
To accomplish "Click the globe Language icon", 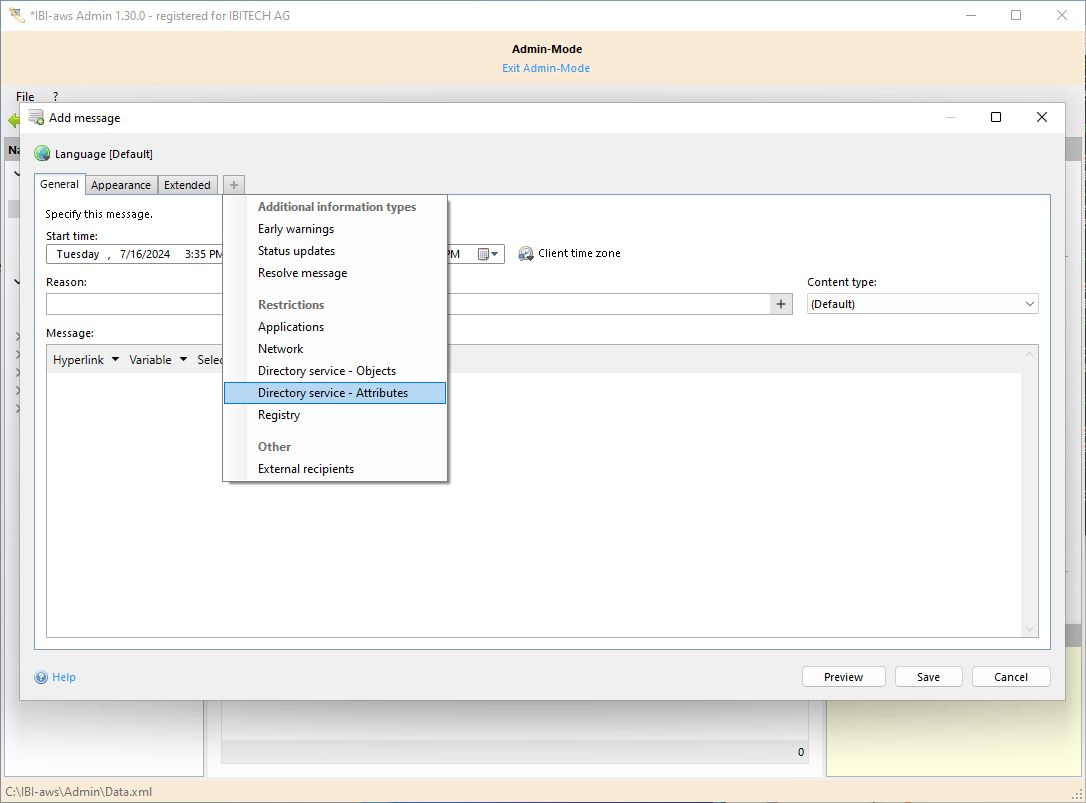I will pos(42,154).
